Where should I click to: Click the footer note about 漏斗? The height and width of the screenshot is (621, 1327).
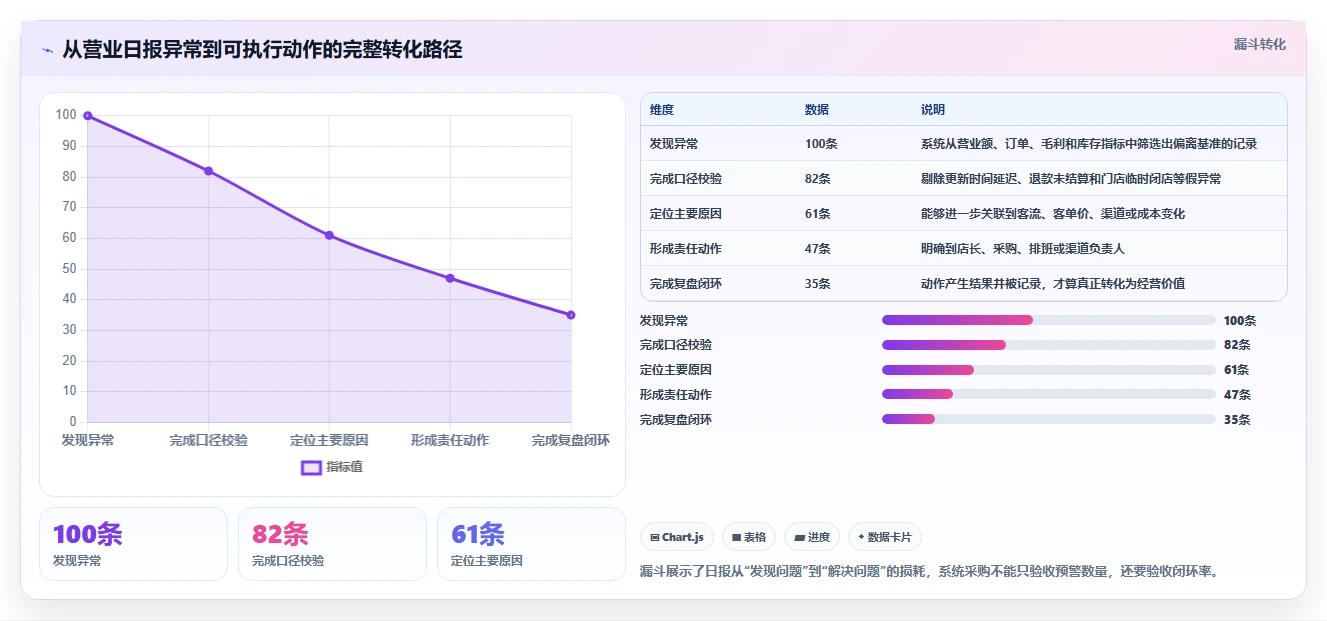(x=929, y=572)
